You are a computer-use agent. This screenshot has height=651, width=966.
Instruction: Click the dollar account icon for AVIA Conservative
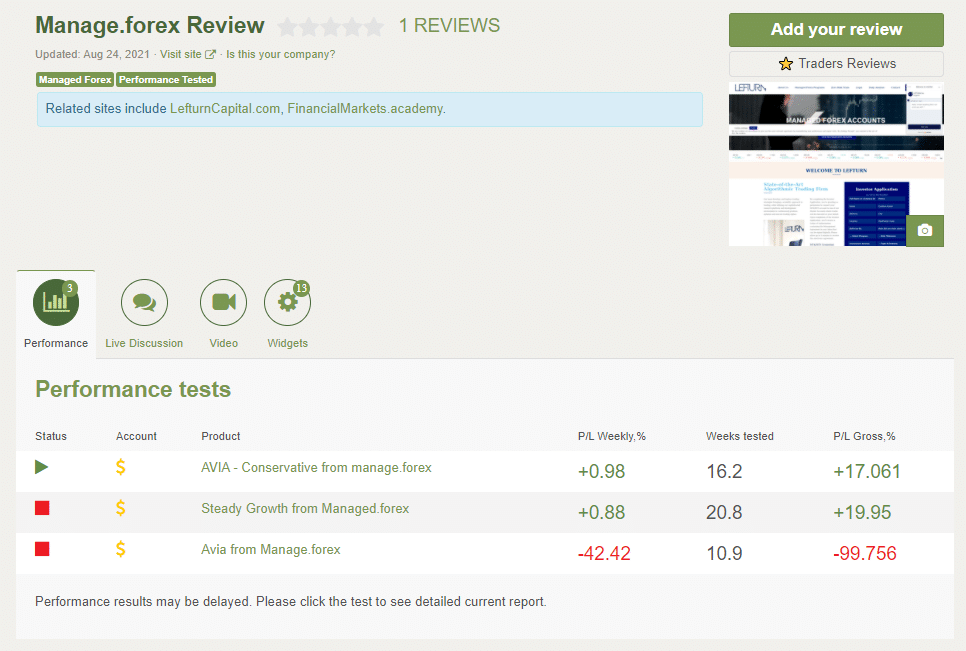click(120, 467)
